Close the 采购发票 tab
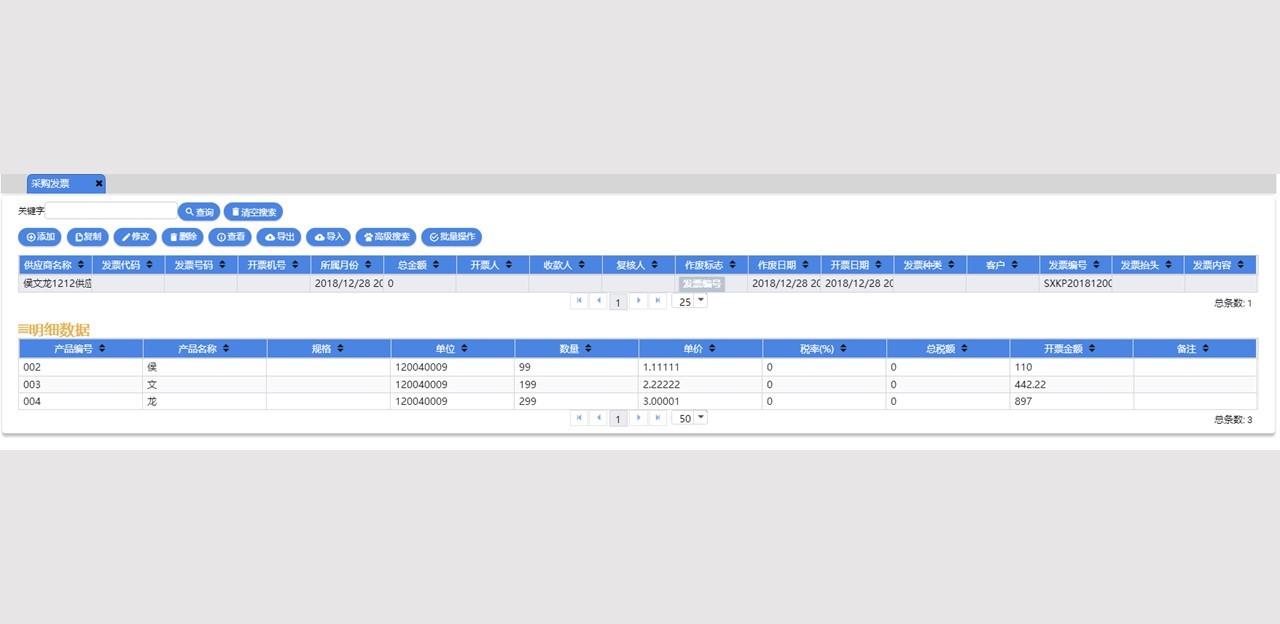The height and width of the screenshot is (624, 1280). pos(99,184)
